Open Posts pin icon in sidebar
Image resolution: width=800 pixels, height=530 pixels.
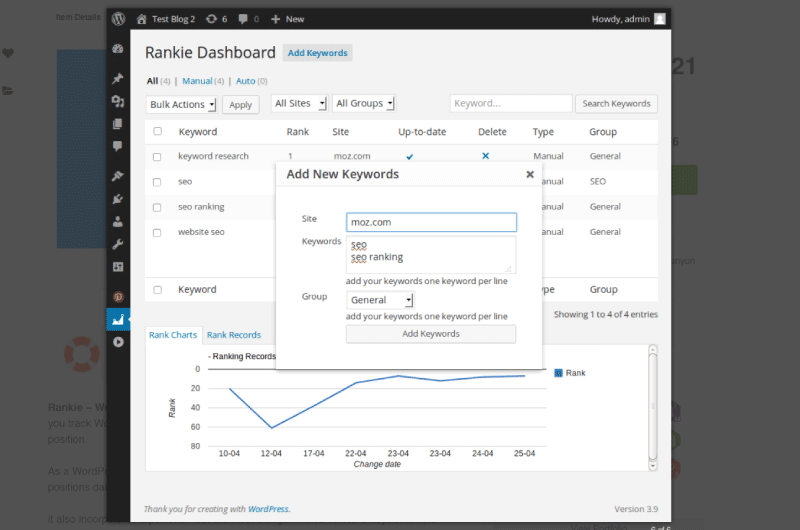click(x=118, y=78)
